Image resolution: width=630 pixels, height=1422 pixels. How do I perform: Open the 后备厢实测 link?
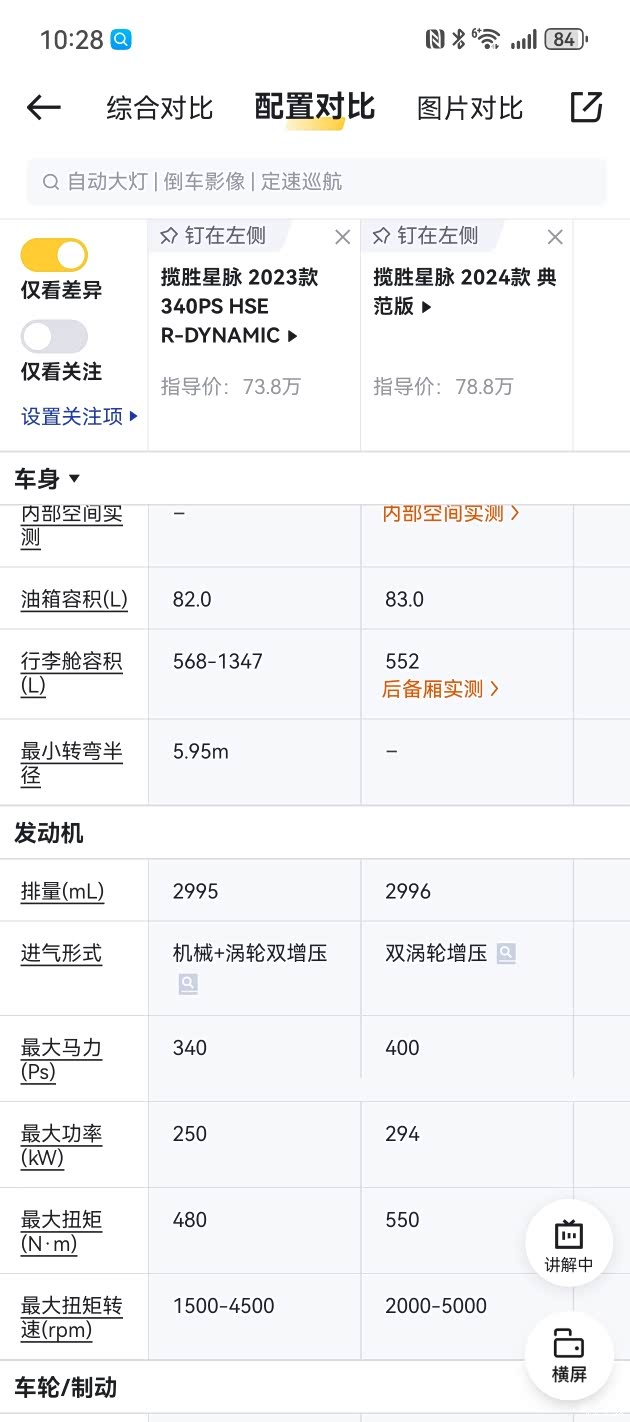coord(440,689)
